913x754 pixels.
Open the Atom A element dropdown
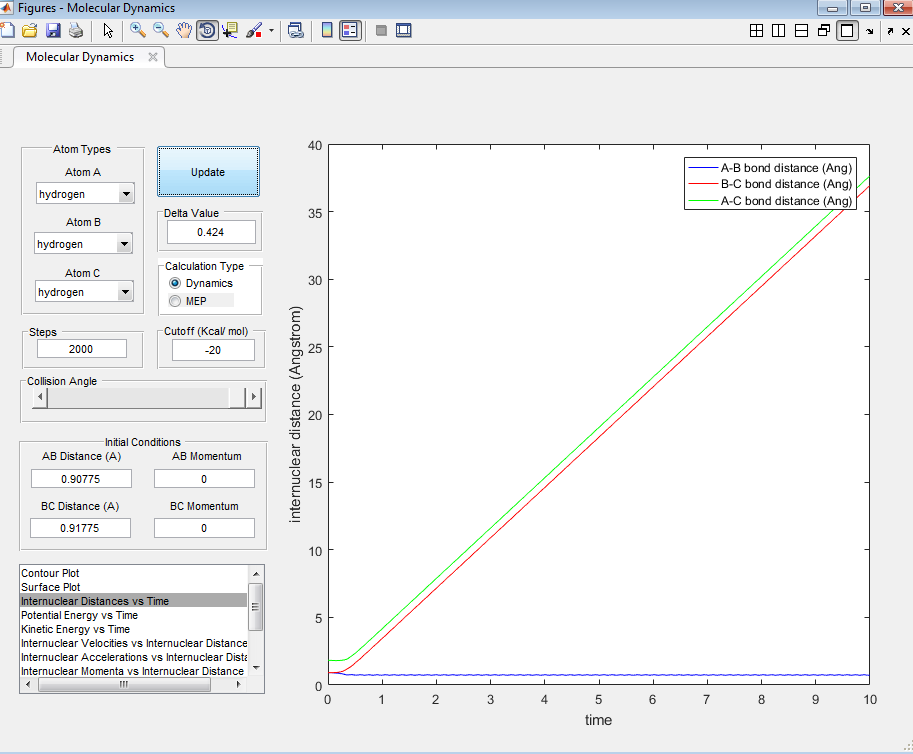pos(124,194)
